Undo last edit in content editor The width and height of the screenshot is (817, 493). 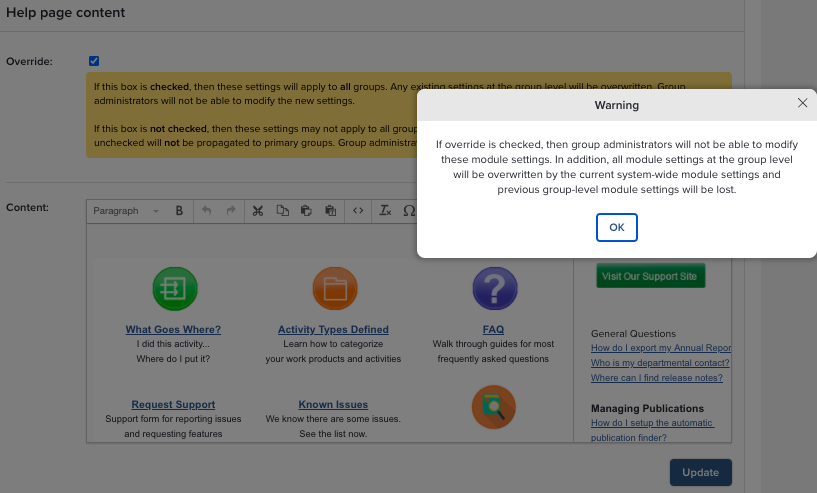click(x=207, y=211)
